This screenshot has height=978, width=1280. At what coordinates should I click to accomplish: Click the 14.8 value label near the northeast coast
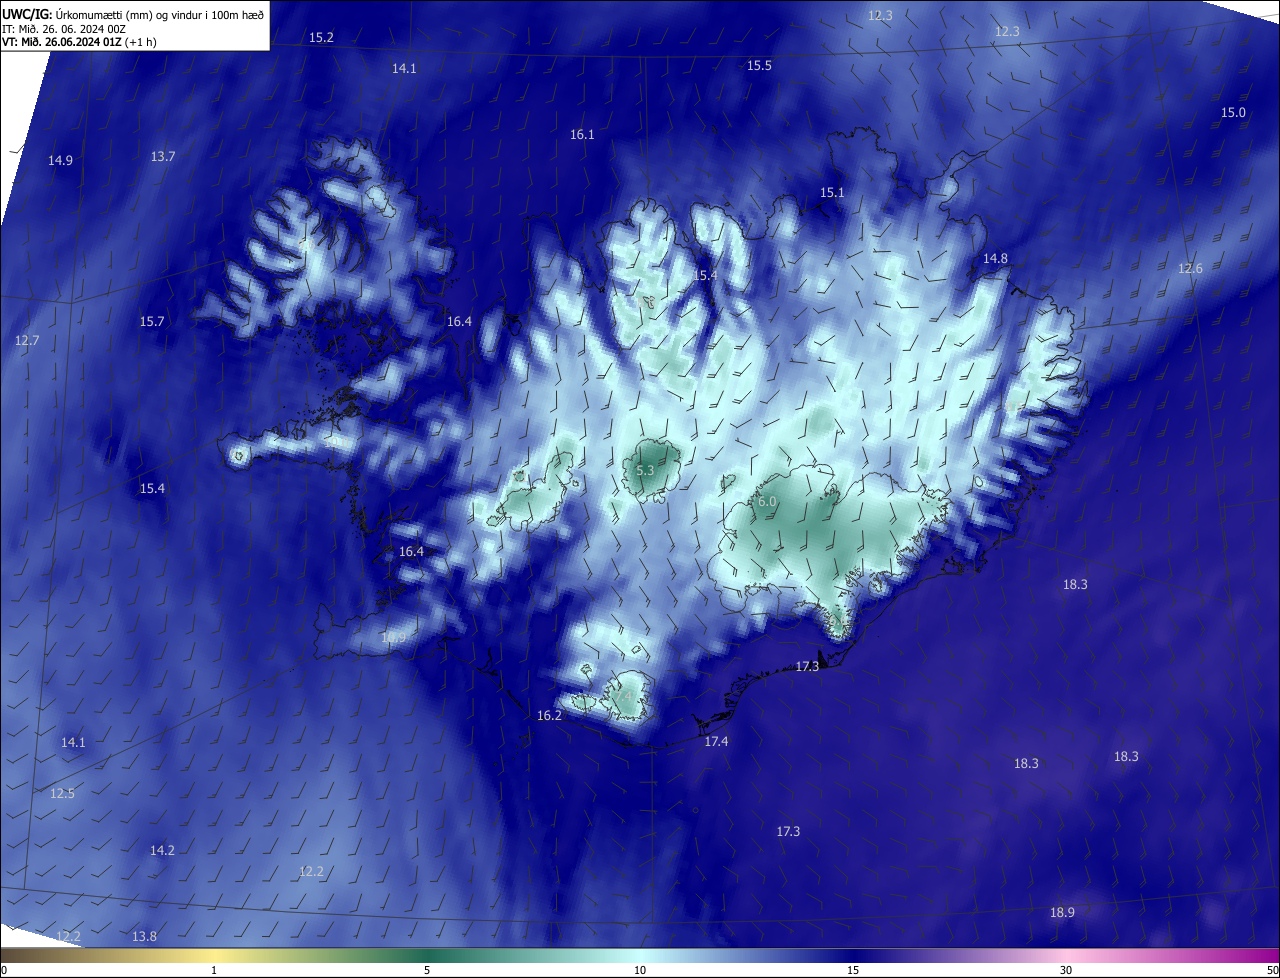(995, 258)
